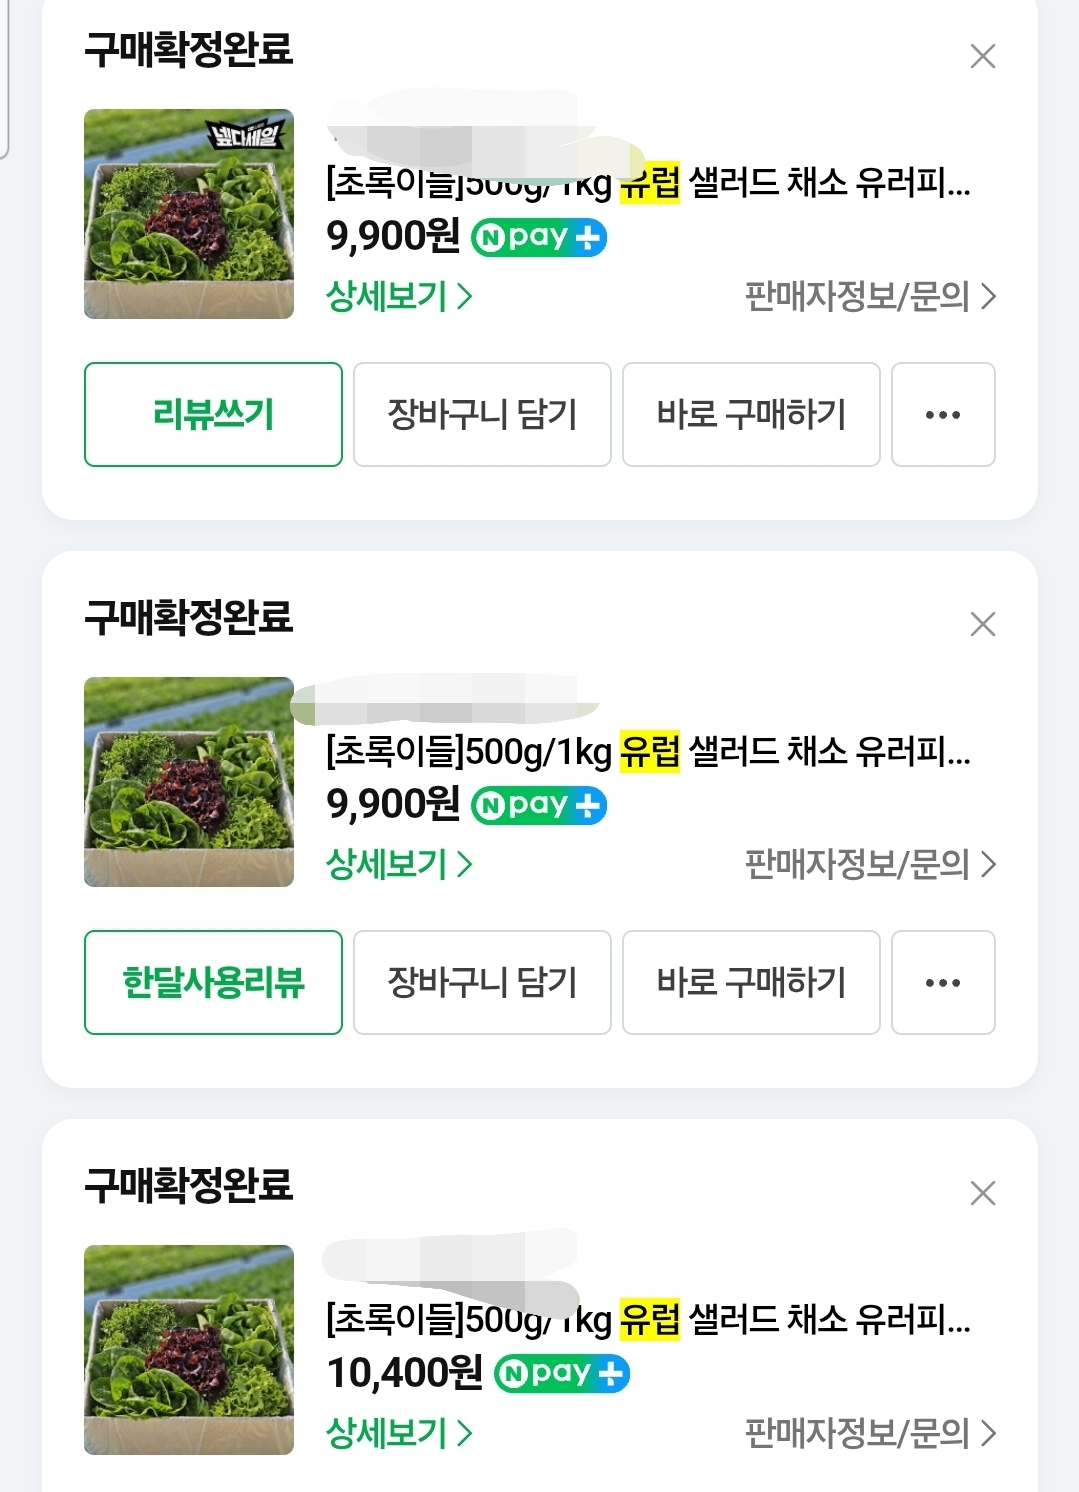Open 한달사용리뷰 for second order
This screenshot has width=1079, height=1492.
click(x=213, y=982)
